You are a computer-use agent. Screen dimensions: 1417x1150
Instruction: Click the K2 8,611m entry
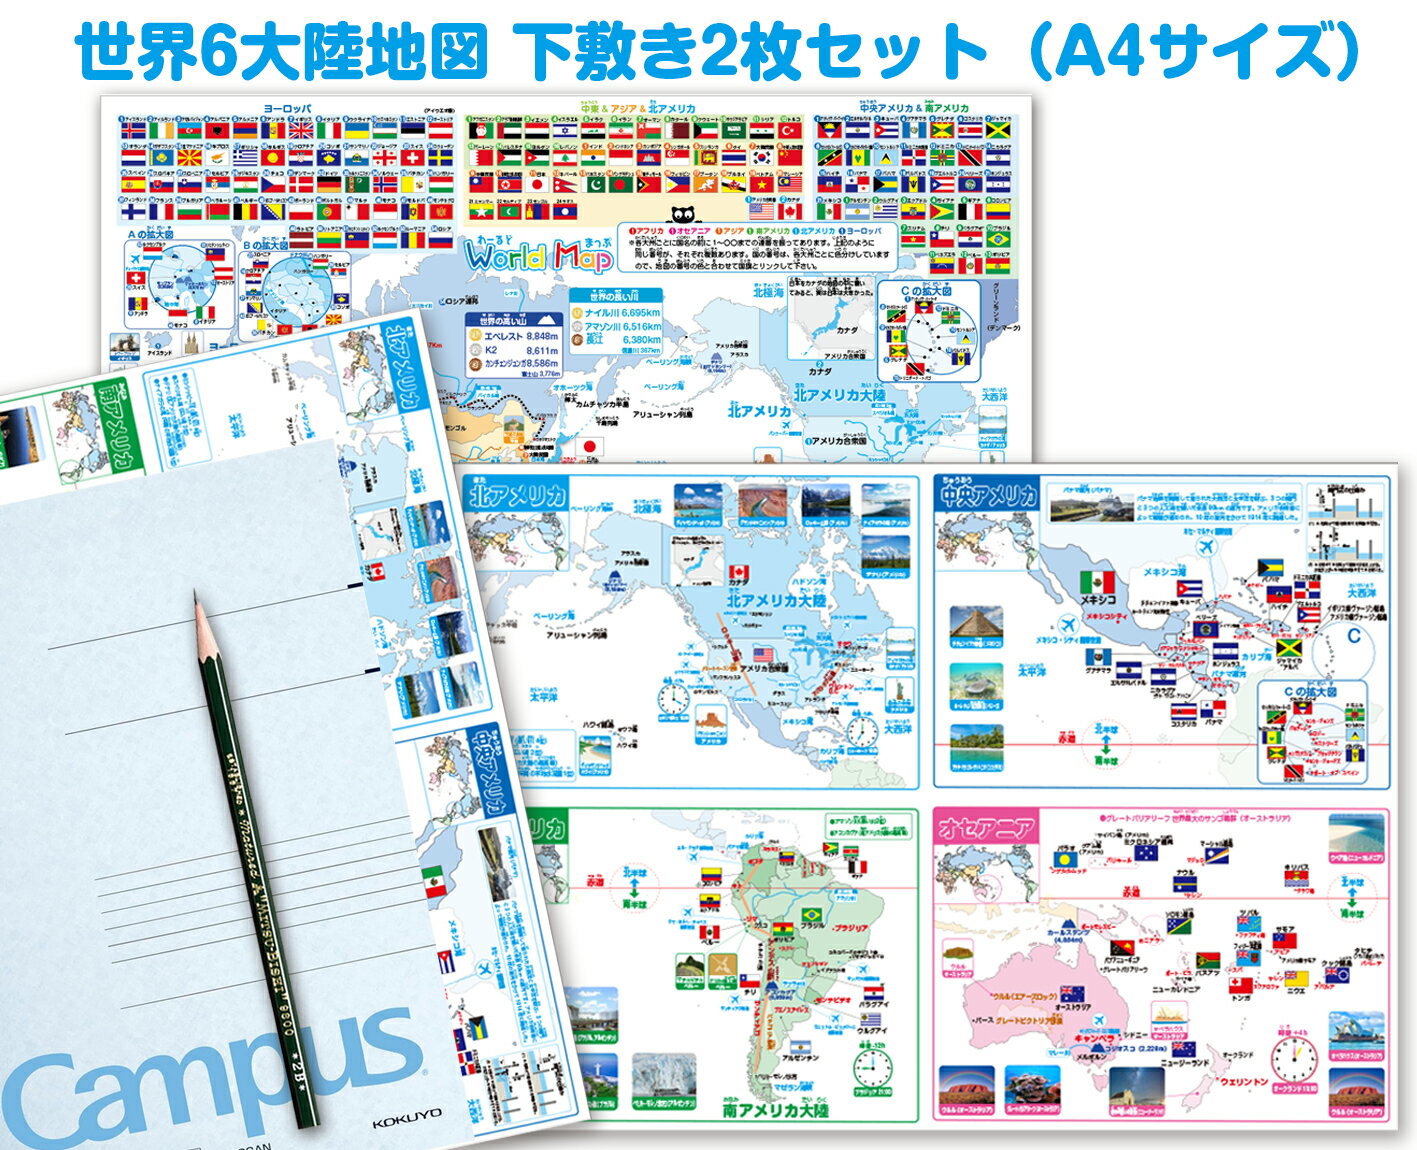coord(513,351)
